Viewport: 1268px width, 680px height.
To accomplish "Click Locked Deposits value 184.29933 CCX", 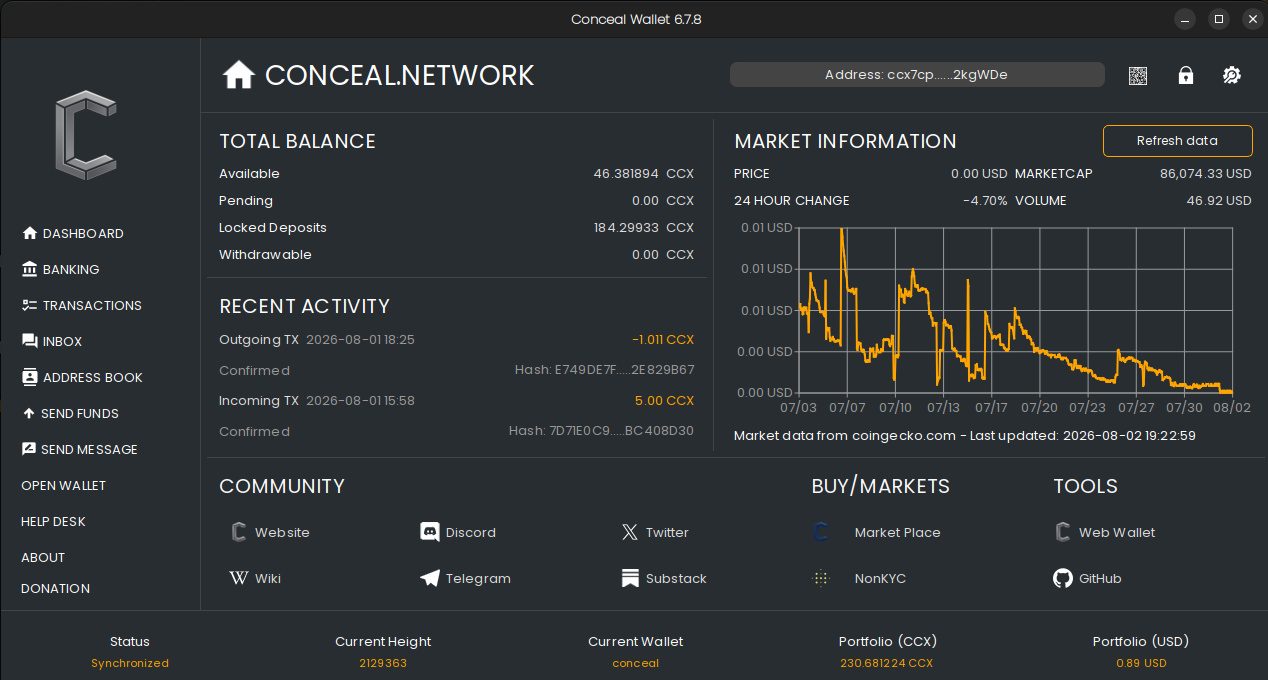I will (x=644, y=227).
